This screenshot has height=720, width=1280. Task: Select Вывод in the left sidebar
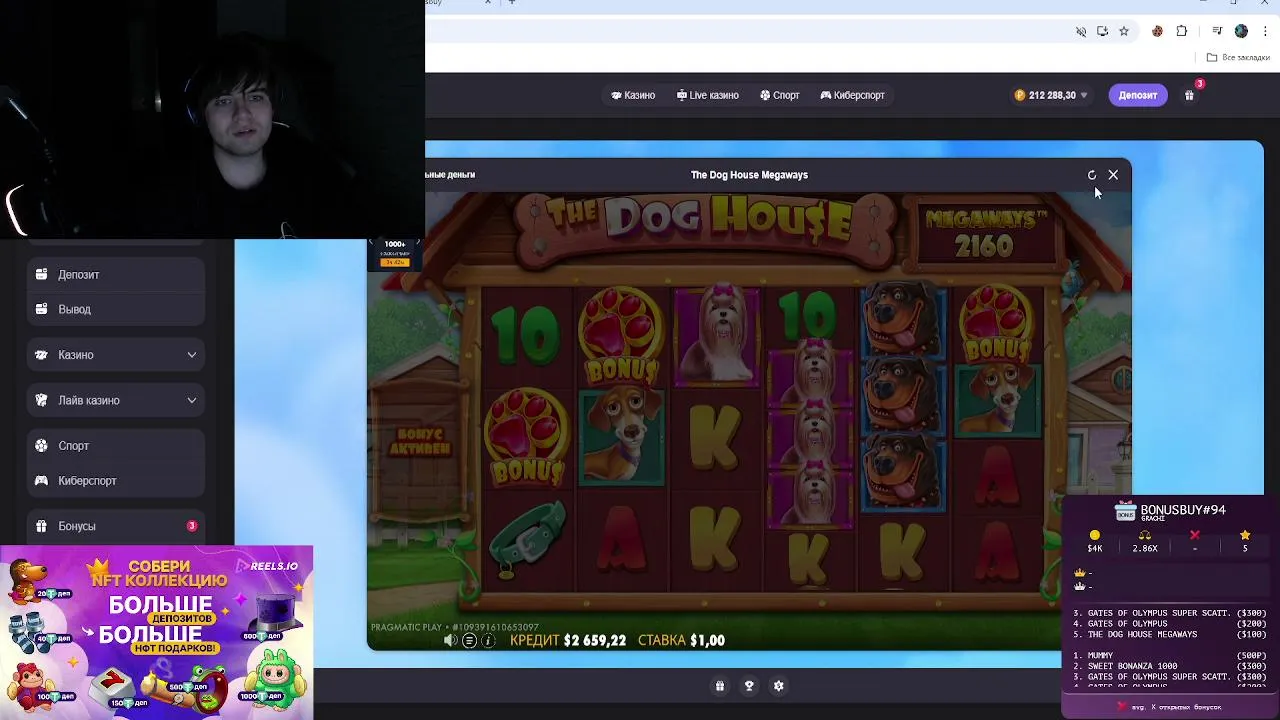(x=116, y=309)
